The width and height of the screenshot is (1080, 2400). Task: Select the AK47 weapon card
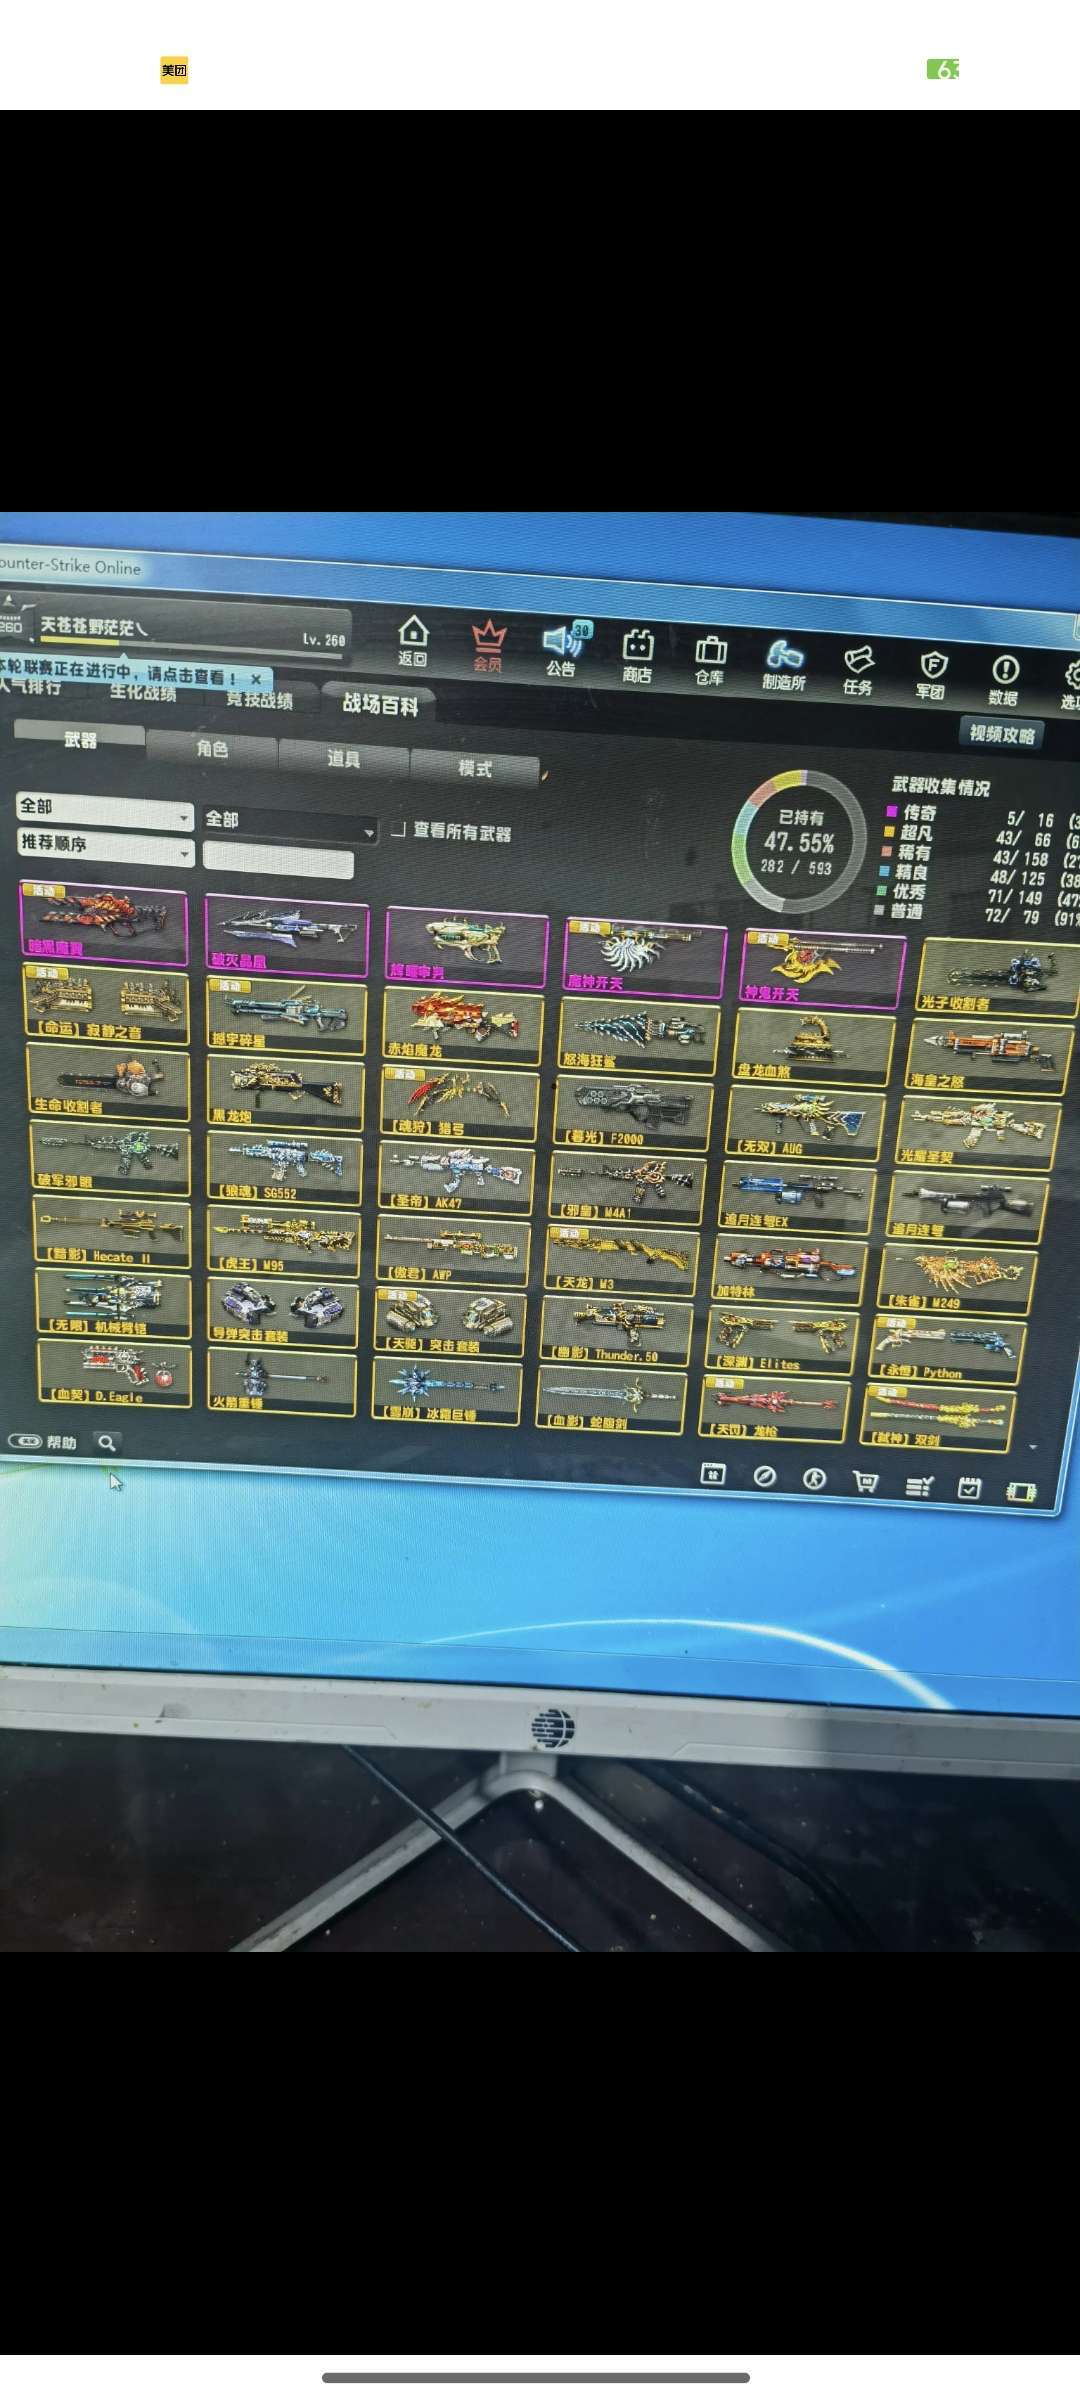[456, 1178]
